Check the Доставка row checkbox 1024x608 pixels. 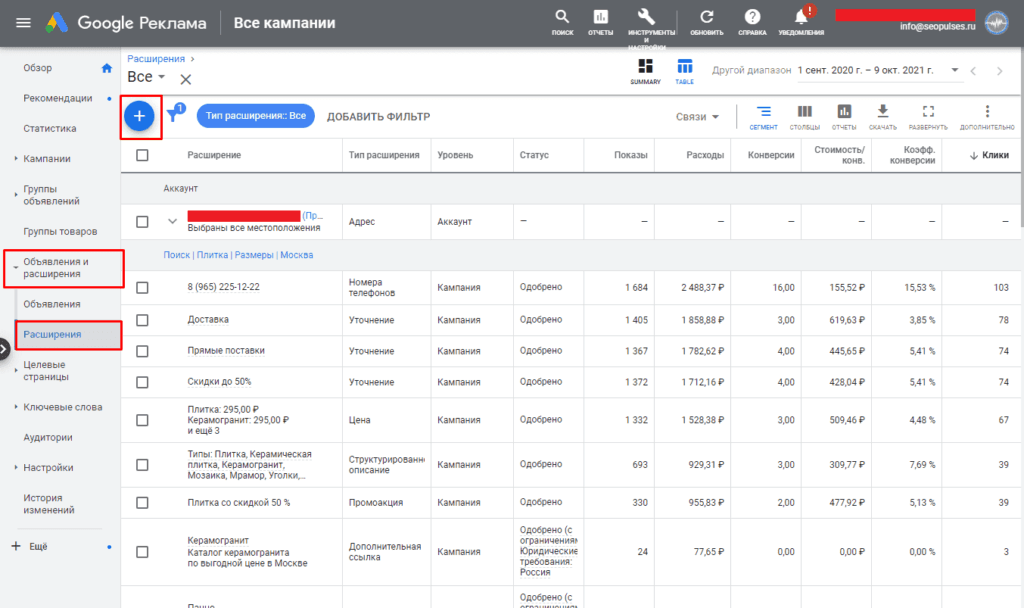(142, 320)
